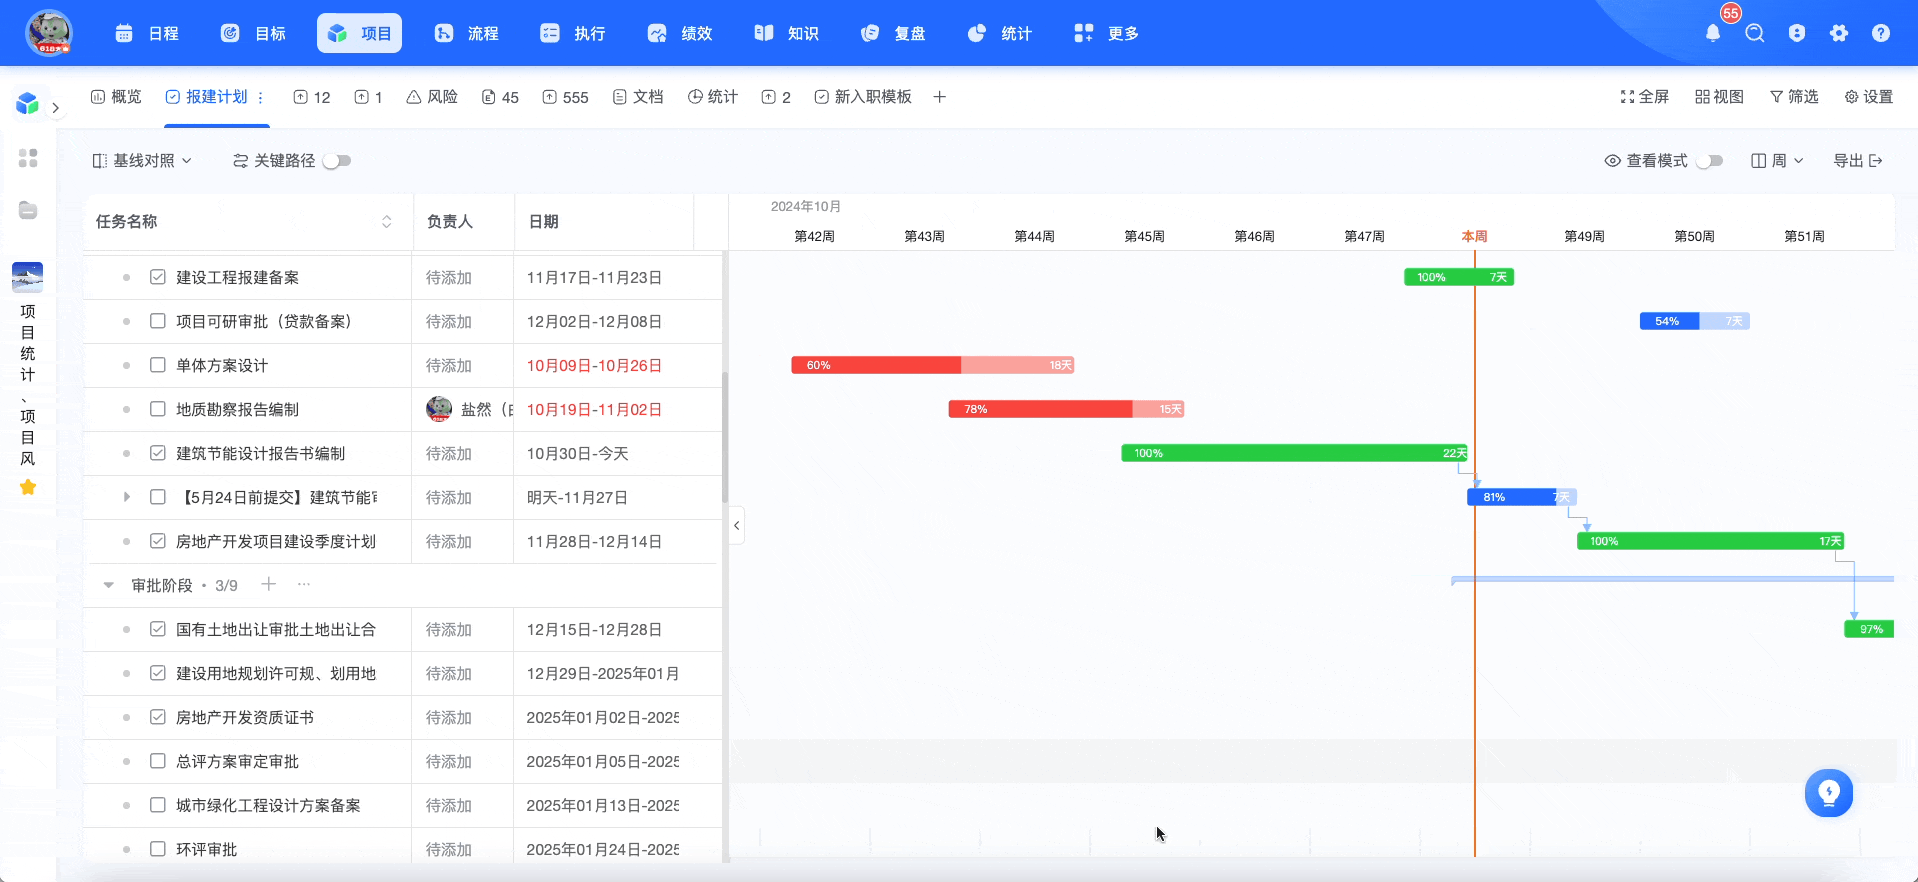Open the ellipsis menu next to 审批阶段
Screen dimensions: 1918x882
pyautogui.click(x=304, y=584)
